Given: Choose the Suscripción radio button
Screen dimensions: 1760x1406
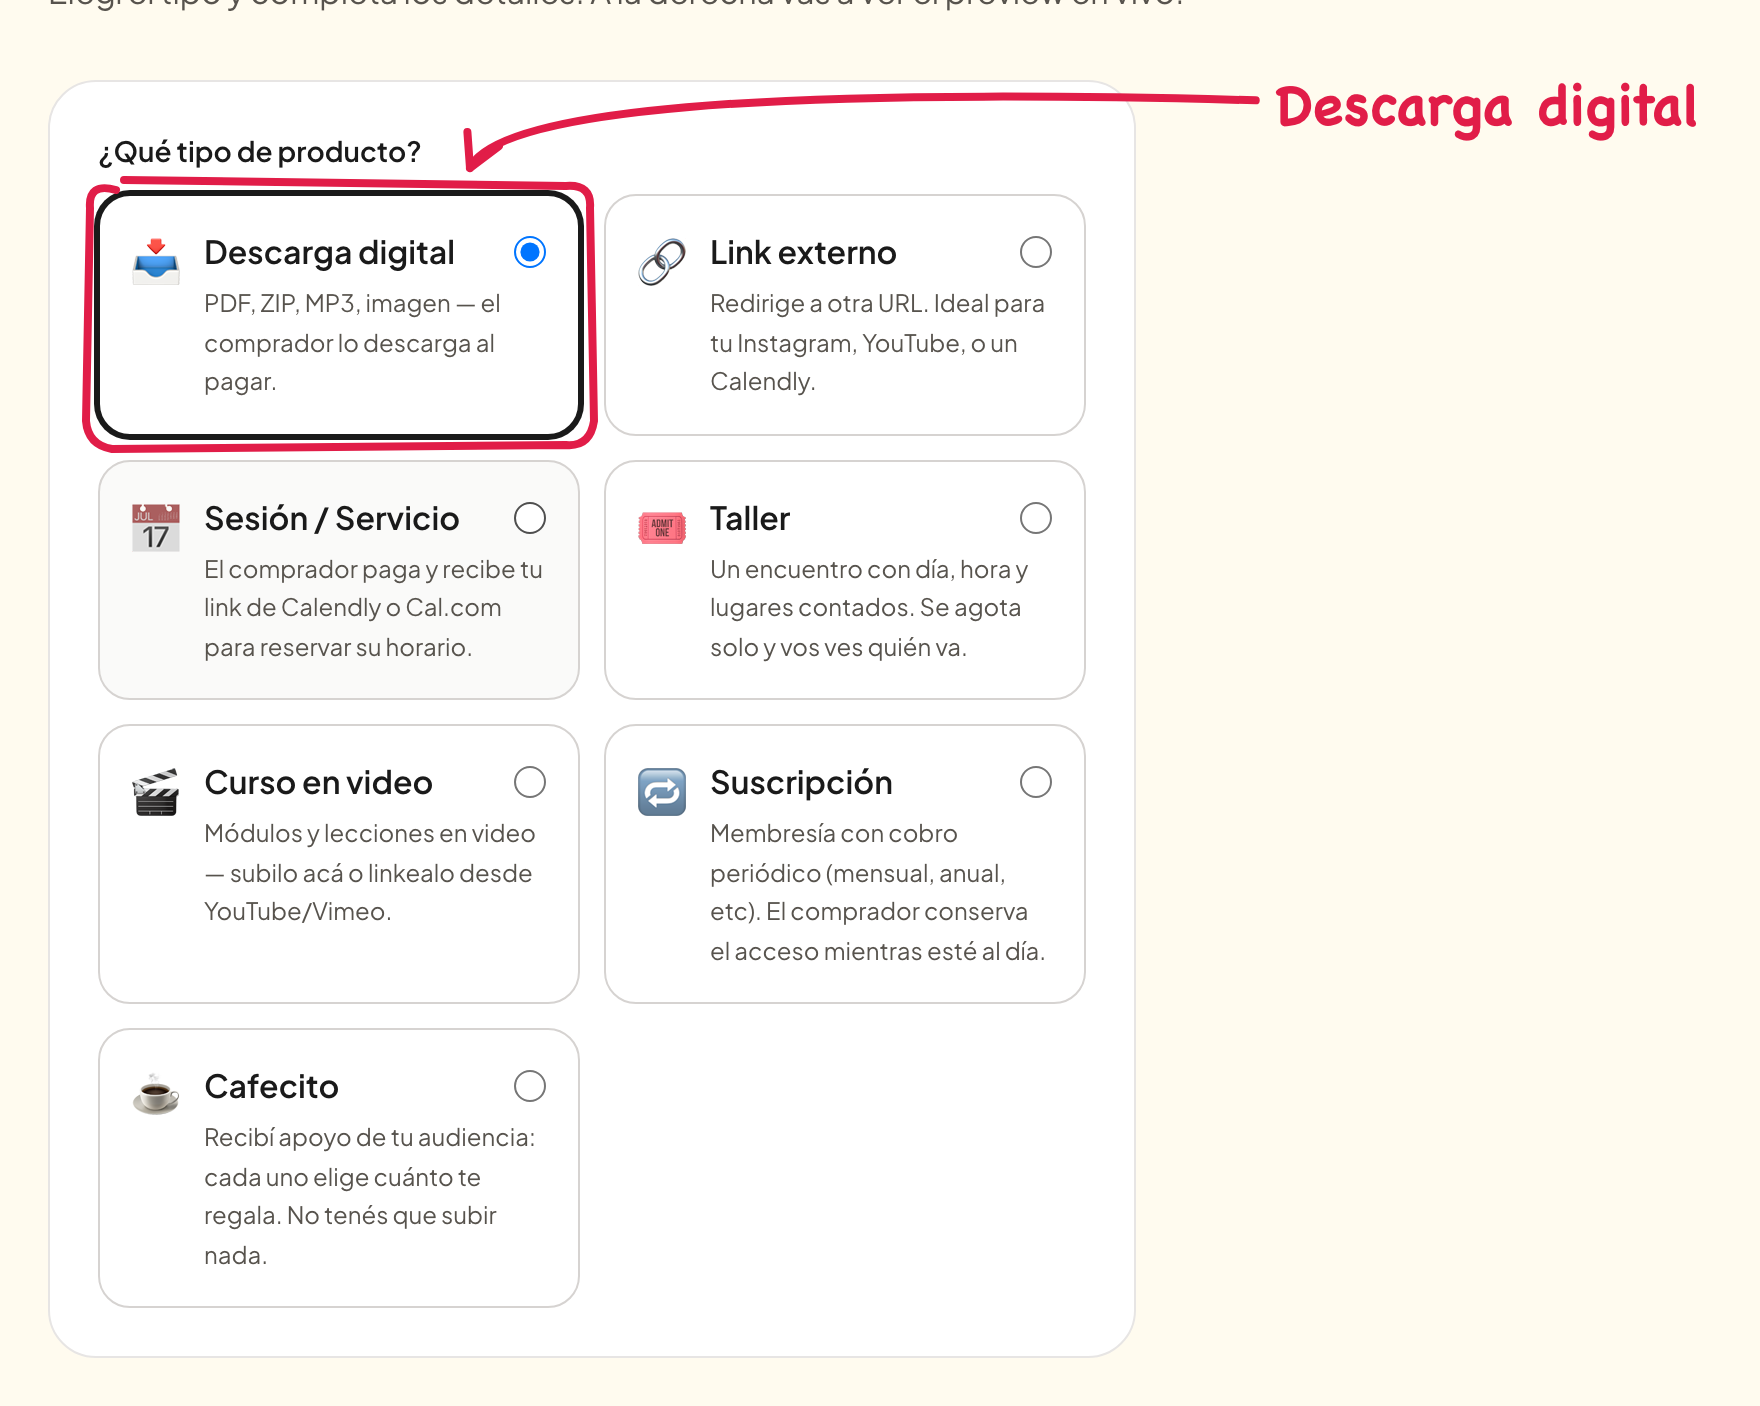Looking at the screenshot, I should [x=1036, y=782].
